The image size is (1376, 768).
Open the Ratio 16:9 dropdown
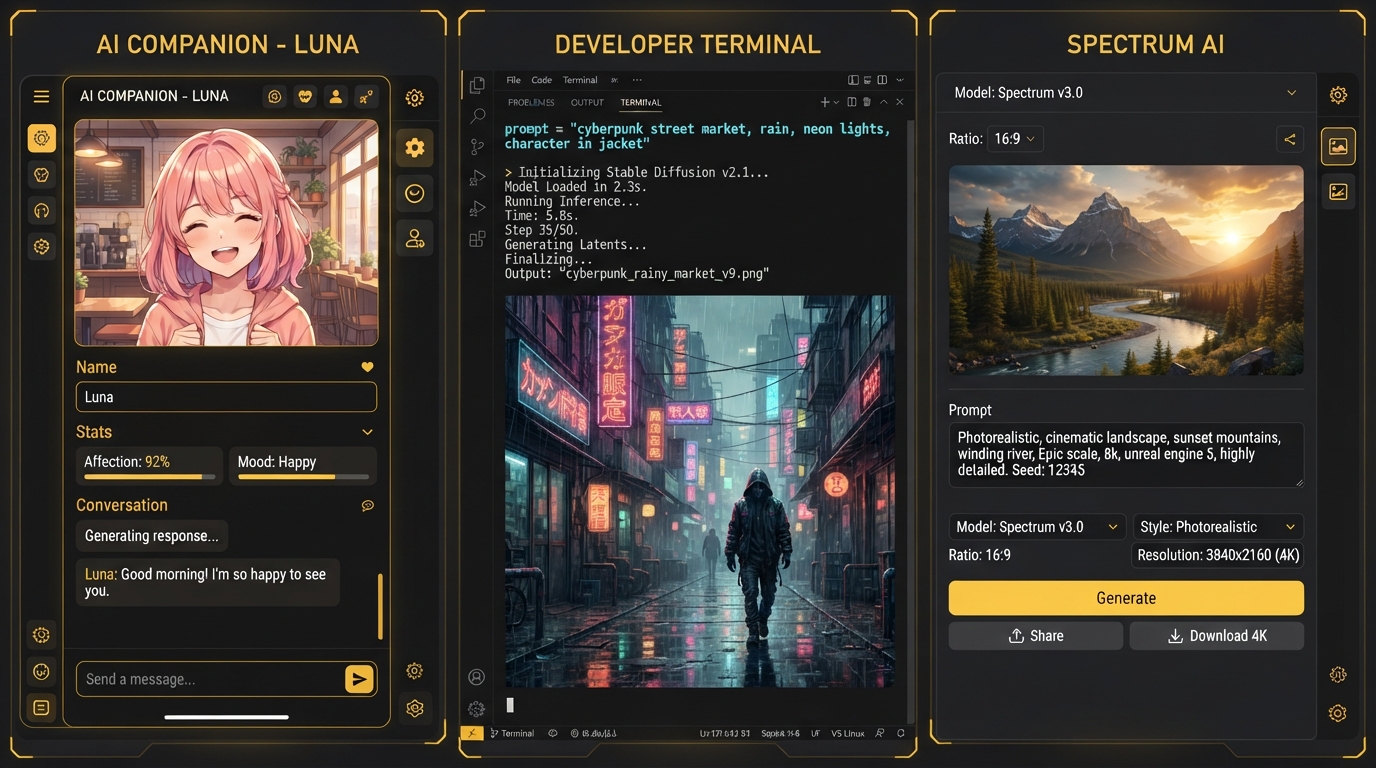[x=1015, y=139]
